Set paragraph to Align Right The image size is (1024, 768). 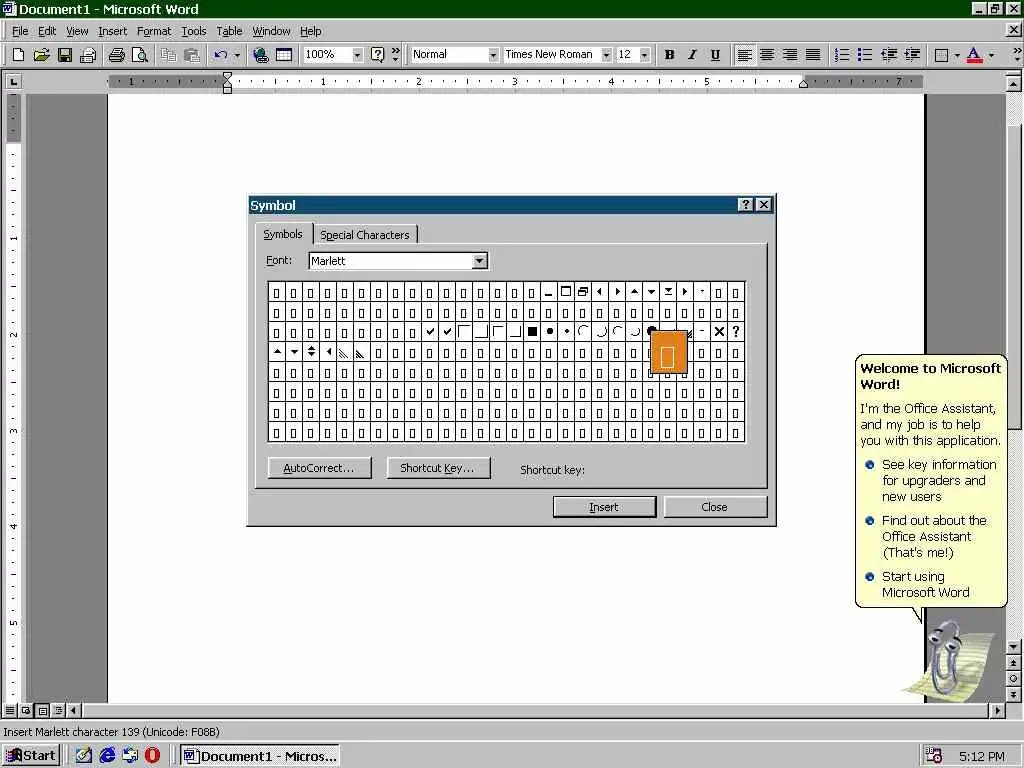point(790,55)
